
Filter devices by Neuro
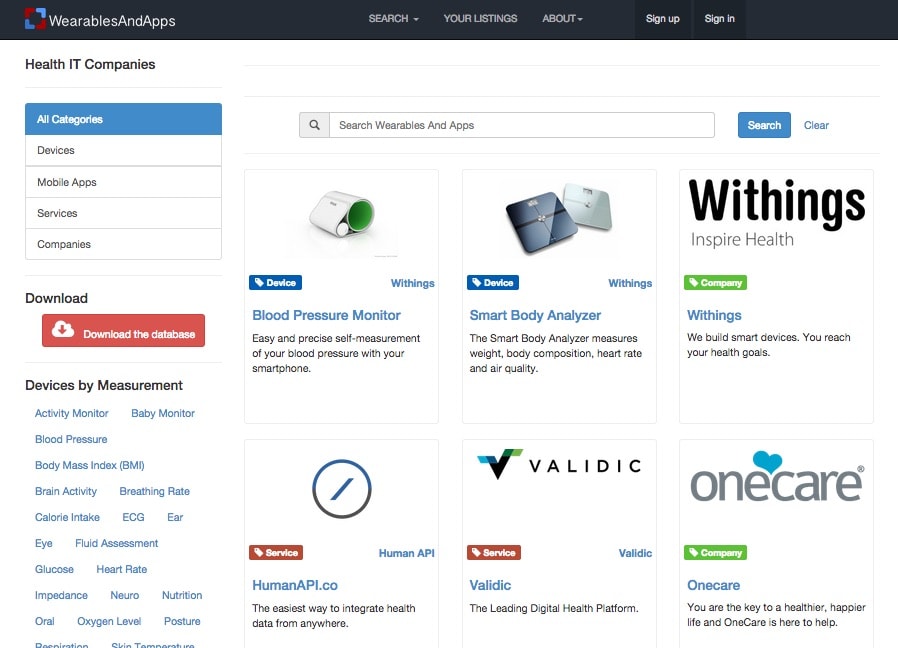(x=125, y=595)
